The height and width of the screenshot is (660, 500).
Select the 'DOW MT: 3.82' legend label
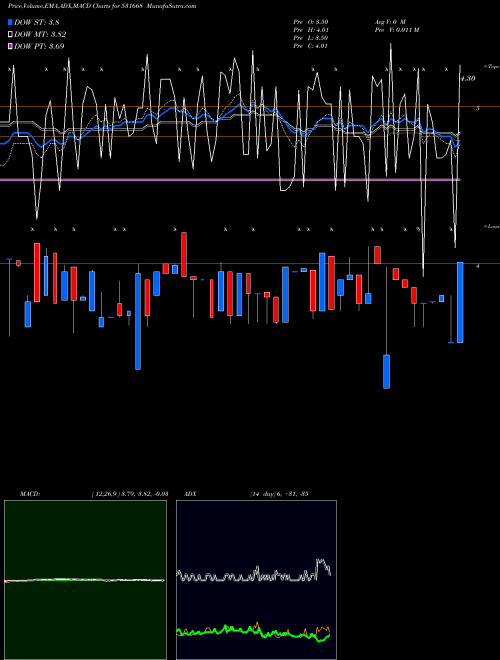(x=40, y=34)
